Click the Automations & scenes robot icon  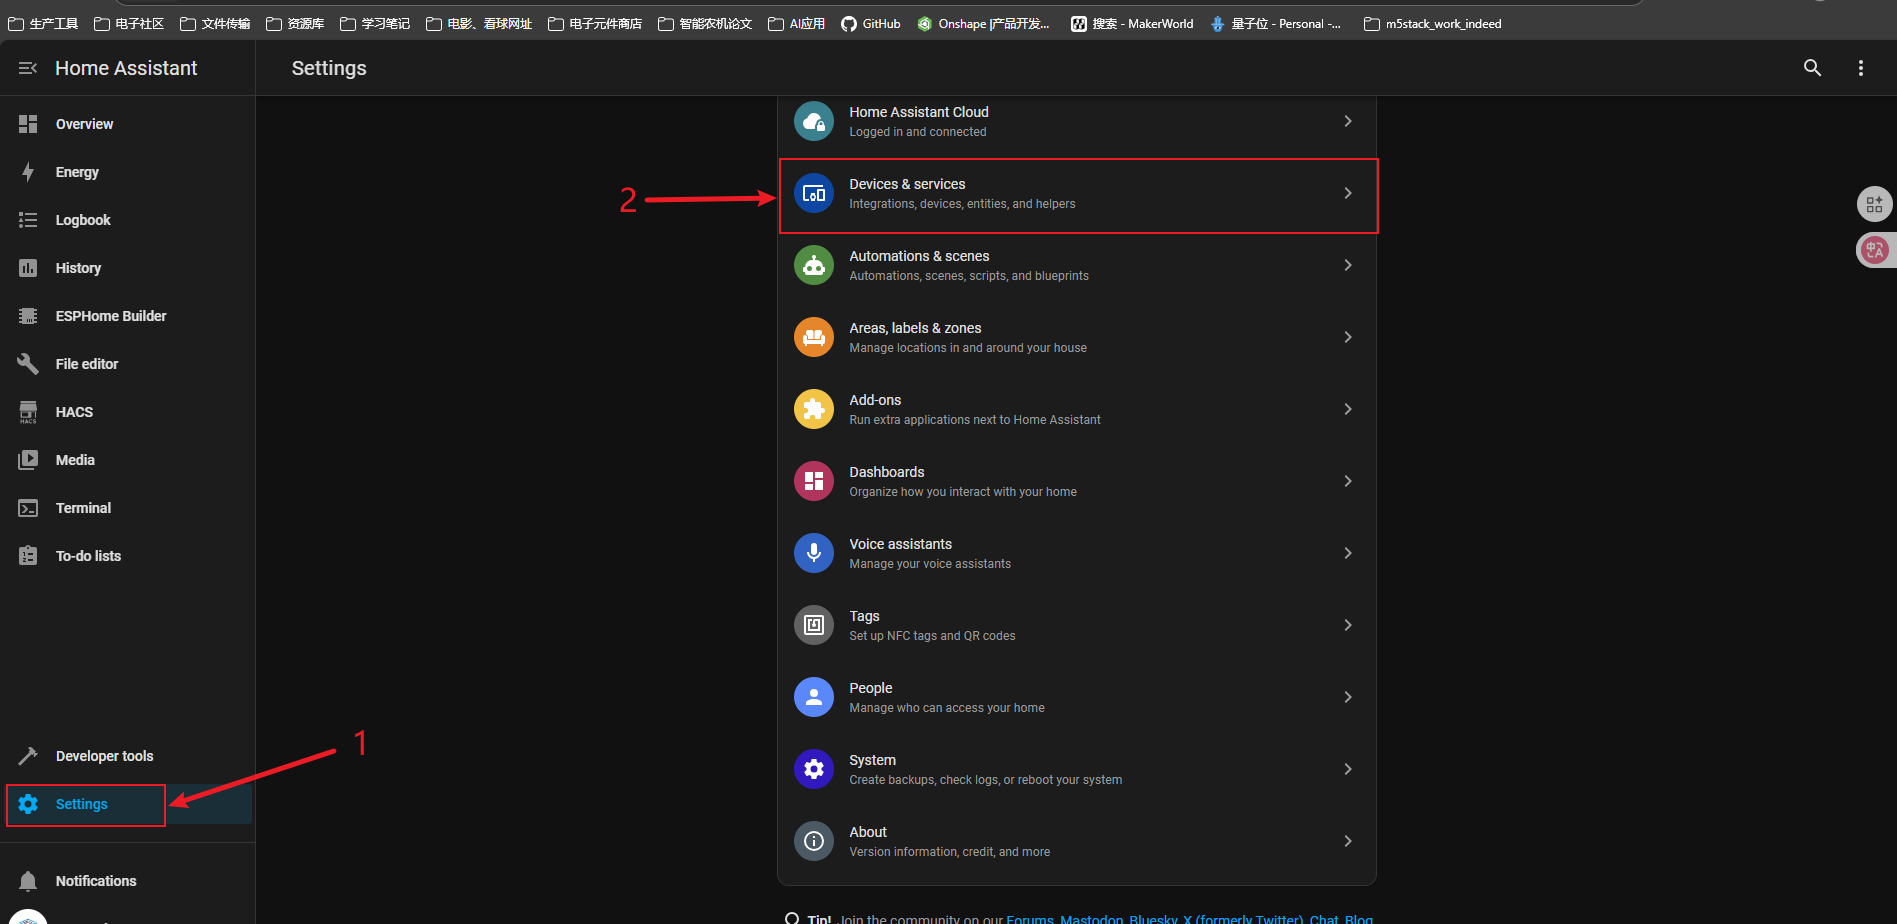[x=814, y=265]
